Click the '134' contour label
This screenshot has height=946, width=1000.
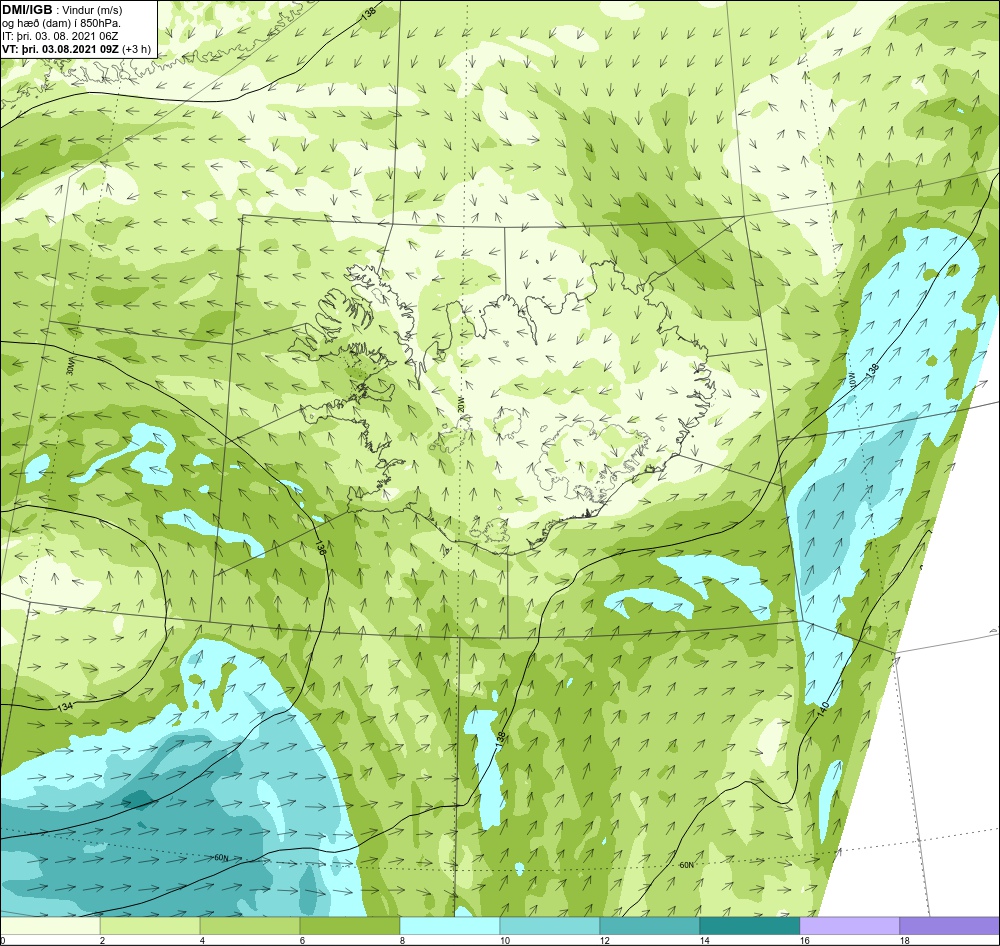[x=65, y=707]
